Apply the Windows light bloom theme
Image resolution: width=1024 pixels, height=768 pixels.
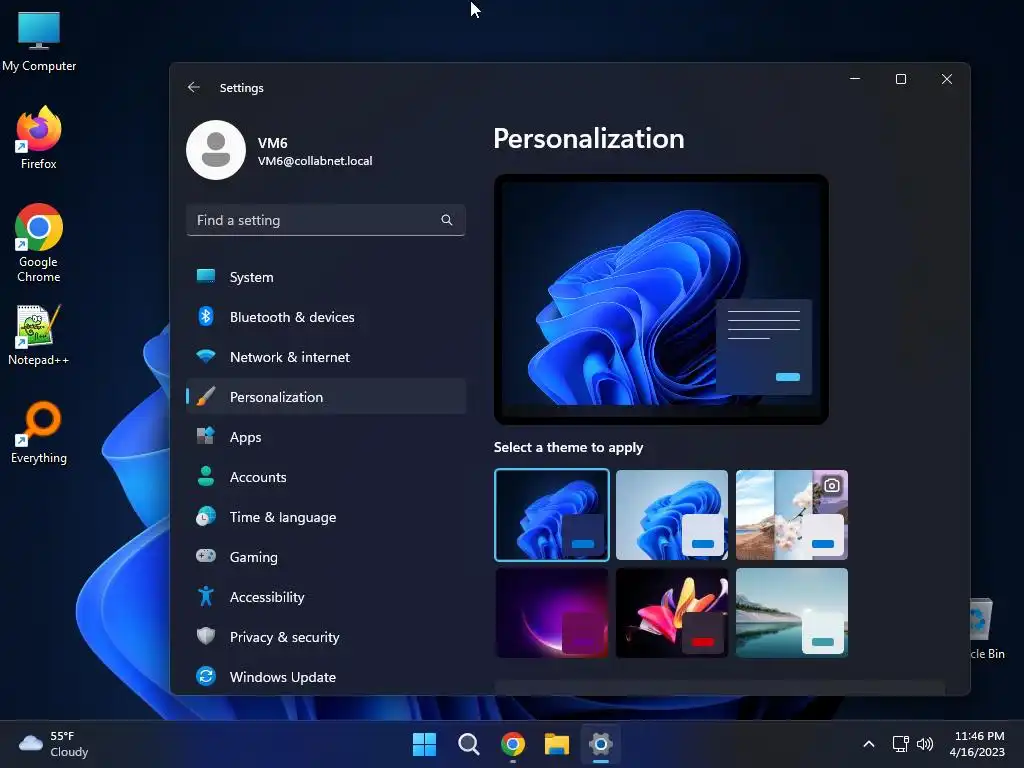[672, 515]
